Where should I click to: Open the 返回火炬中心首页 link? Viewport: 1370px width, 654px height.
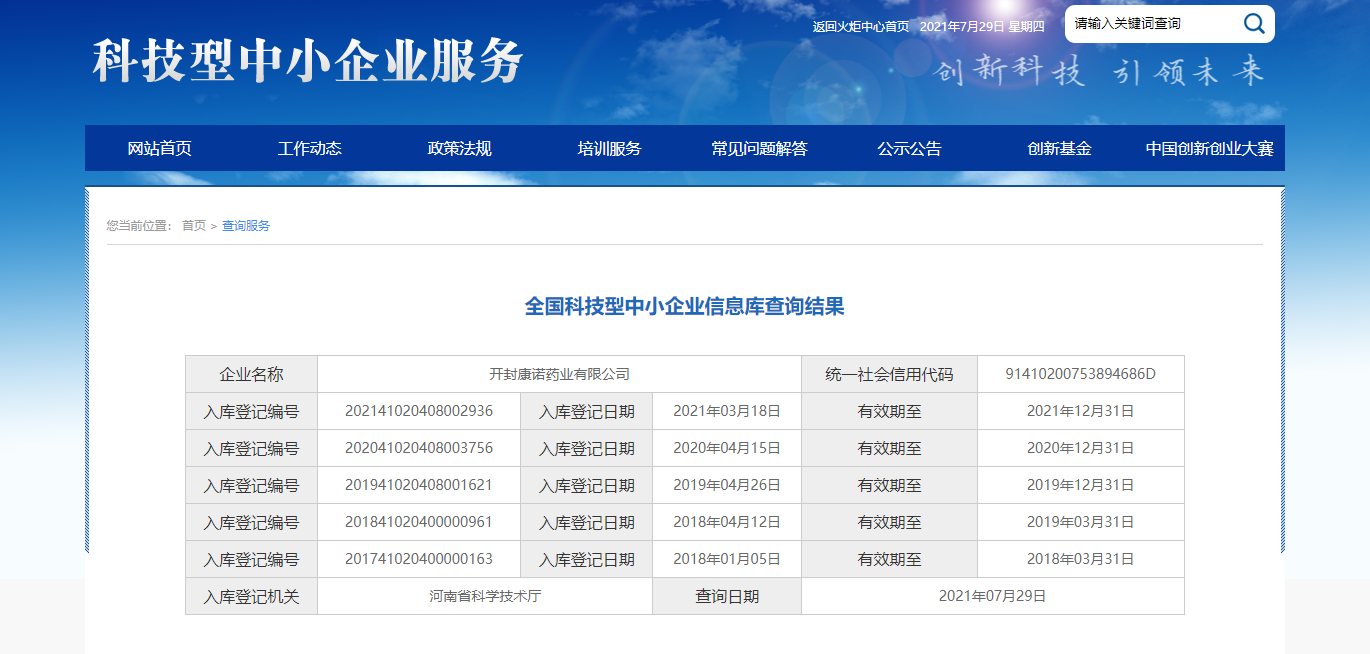click(x=860, y=27)
